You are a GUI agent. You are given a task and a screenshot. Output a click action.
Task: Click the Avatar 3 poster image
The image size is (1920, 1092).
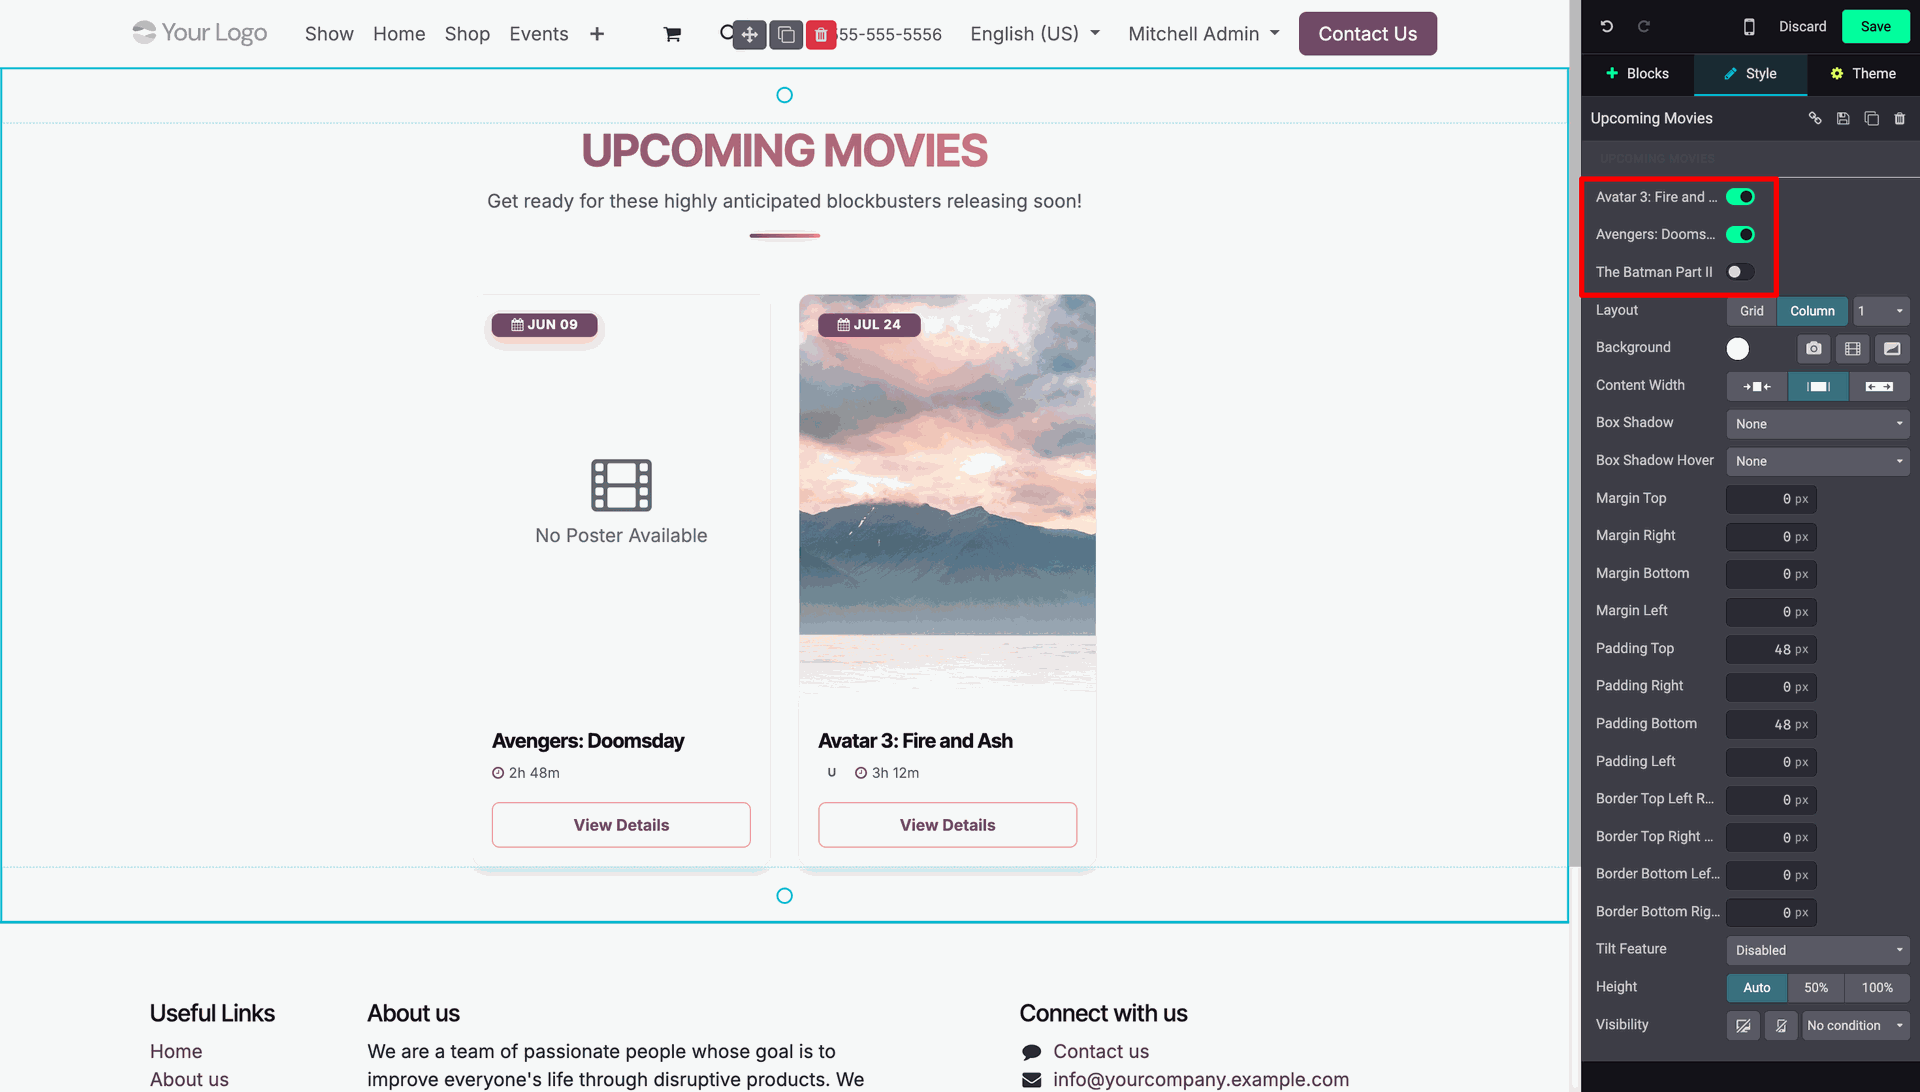click(x=947, y=495)
